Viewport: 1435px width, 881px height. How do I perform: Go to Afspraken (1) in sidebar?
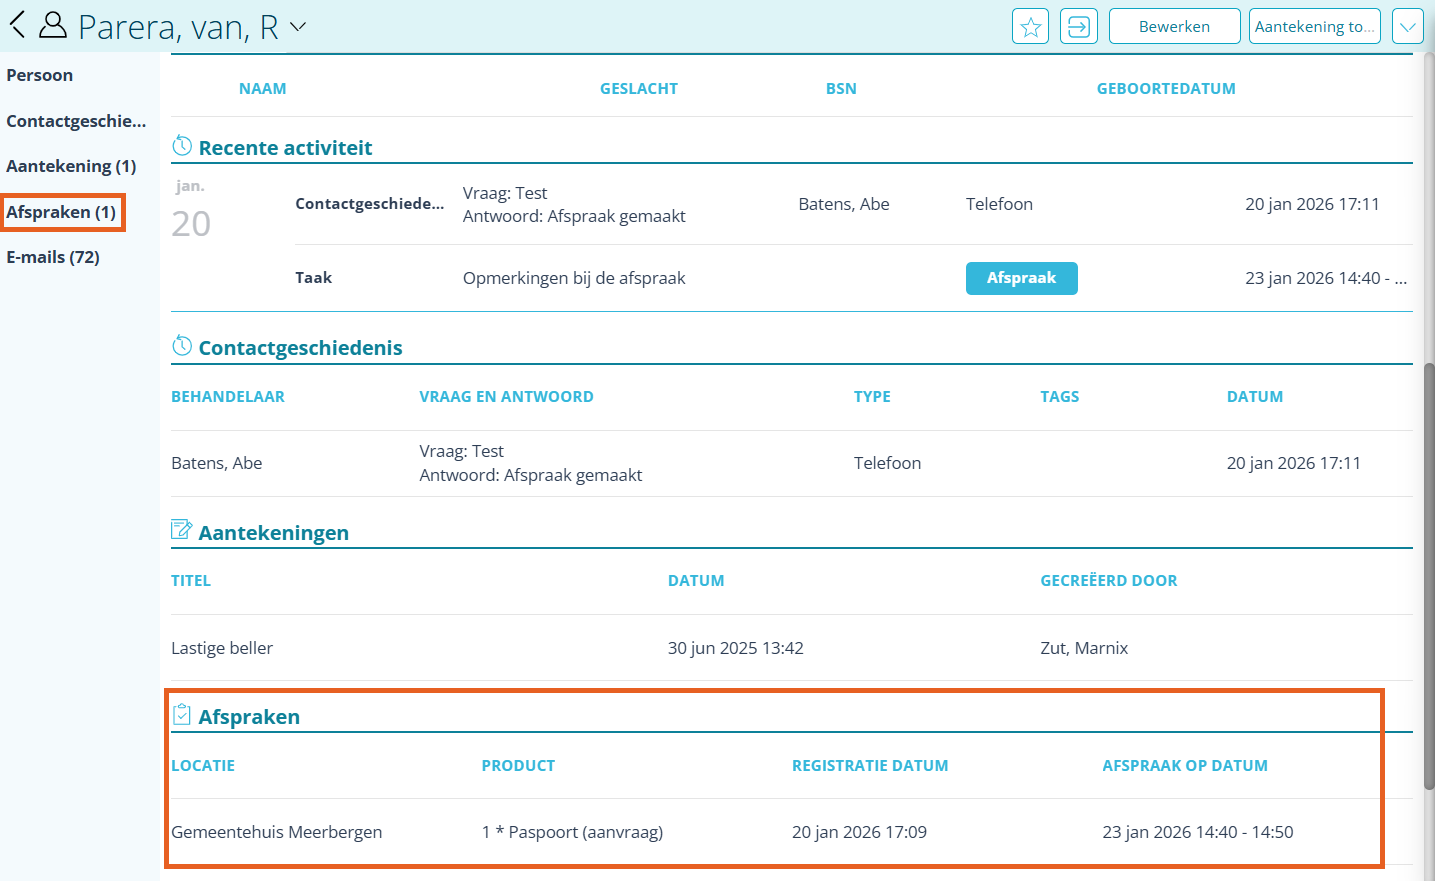tap(61, 212)
